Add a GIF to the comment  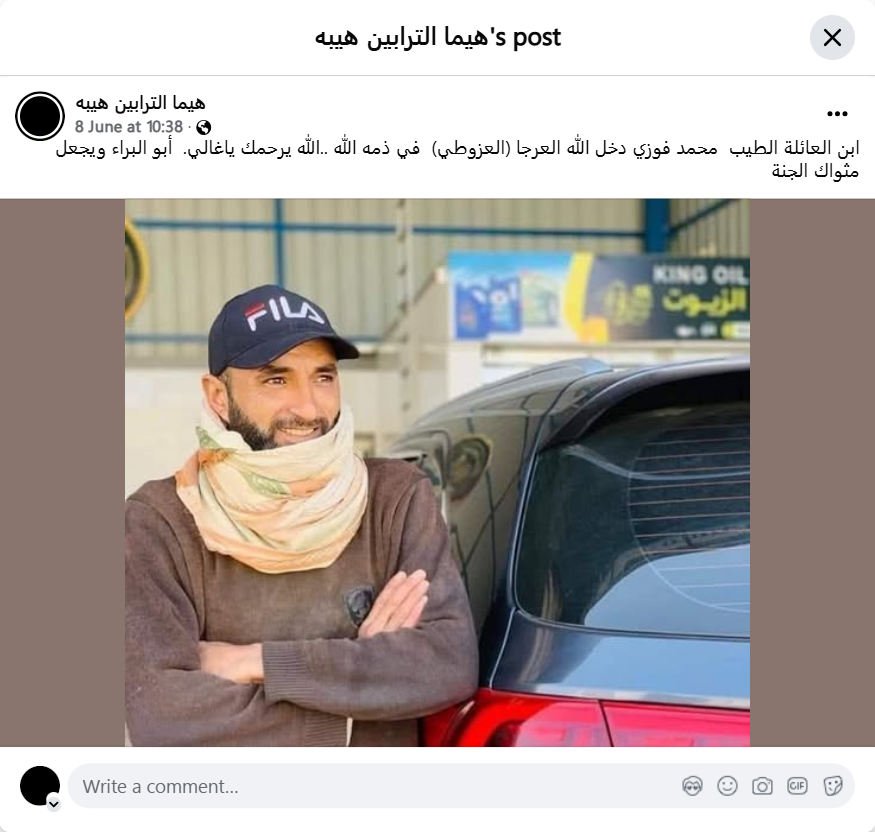(797, 786)
